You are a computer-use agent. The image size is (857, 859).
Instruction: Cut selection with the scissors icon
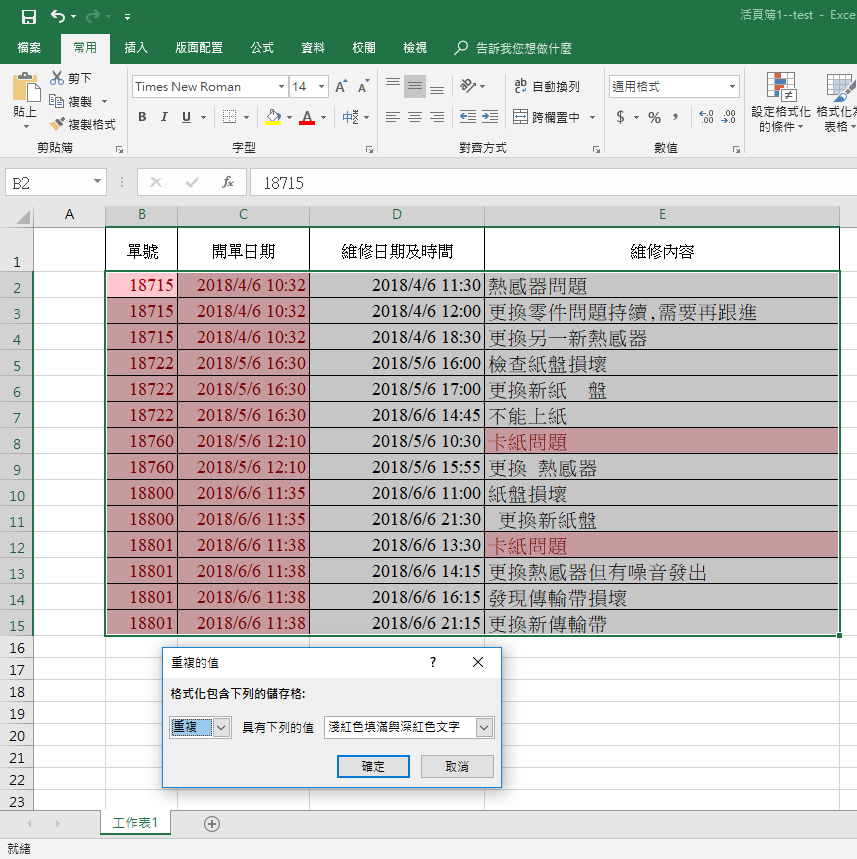coord(57,78)
